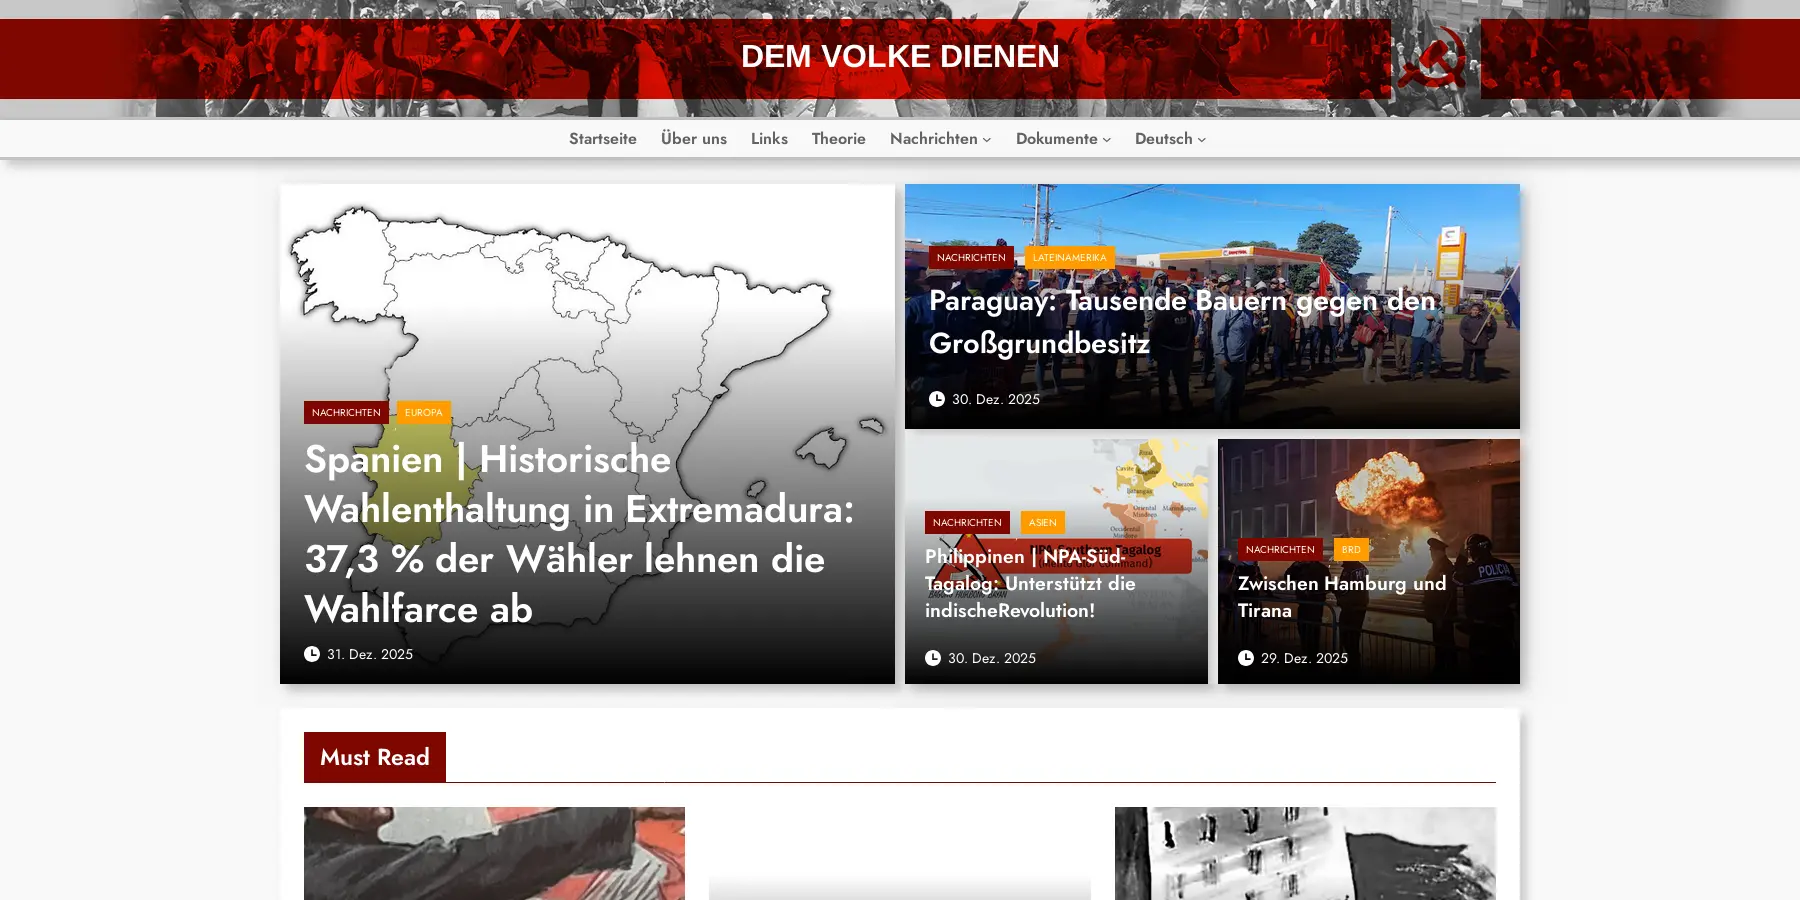Select the LATEINAMERIKA category tag

tap(1069, 258)
